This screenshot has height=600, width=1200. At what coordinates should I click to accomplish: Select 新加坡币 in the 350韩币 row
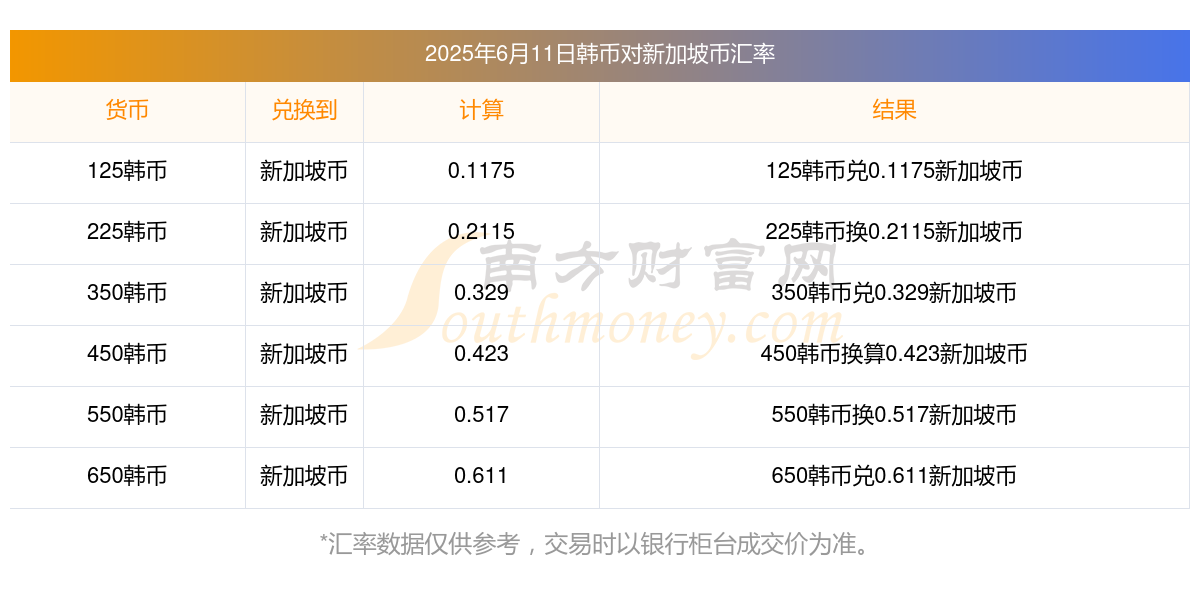[x=304, y=293]
